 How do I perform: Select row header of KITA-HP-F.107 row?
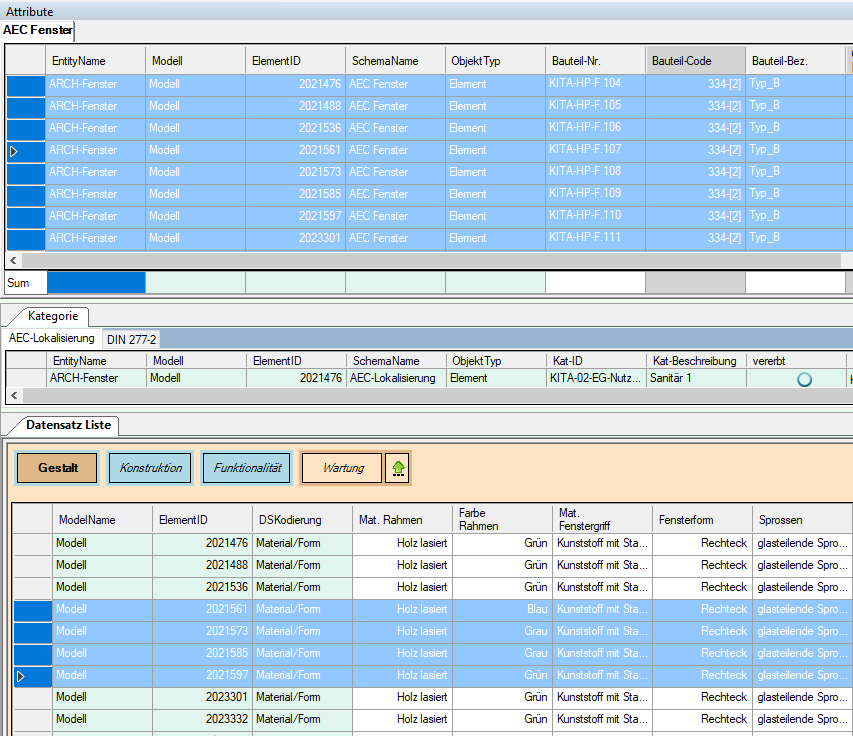tap(26, 151)
